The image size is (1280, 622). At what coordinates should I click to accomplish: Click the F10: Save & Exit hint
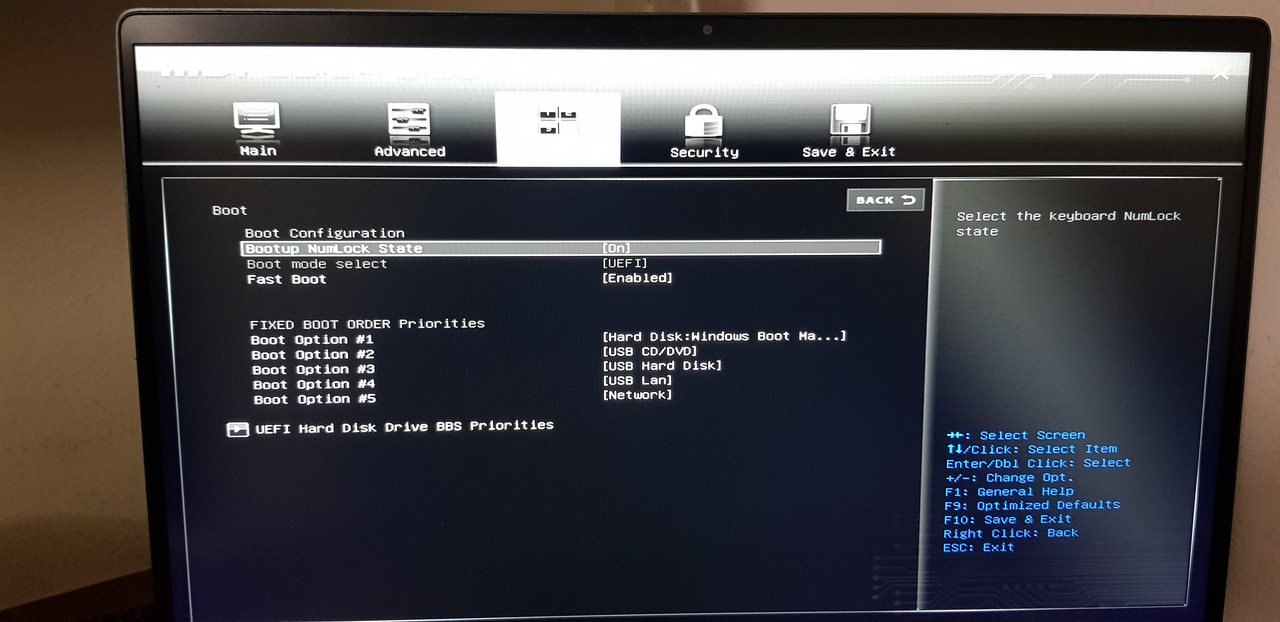[x=1007, y=520]
